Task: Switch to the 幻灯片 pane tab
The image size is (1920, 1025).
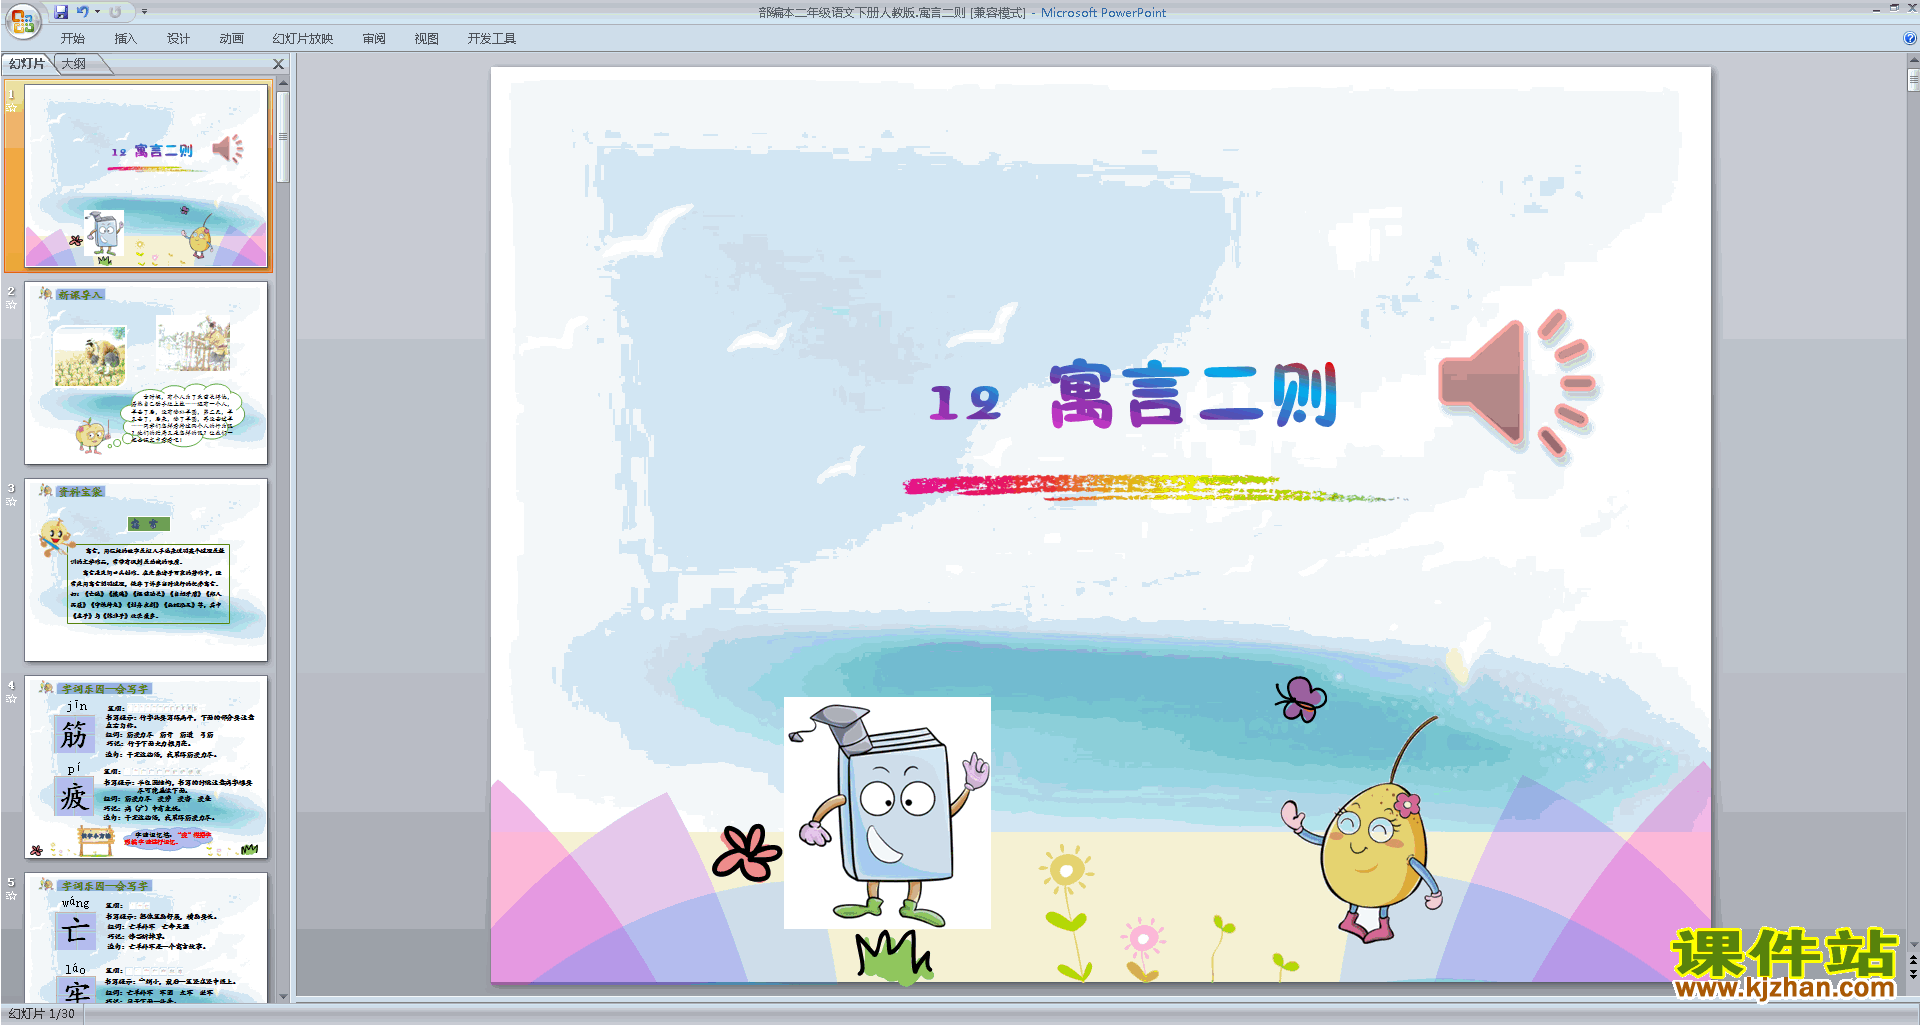Action: click(27, 64)
